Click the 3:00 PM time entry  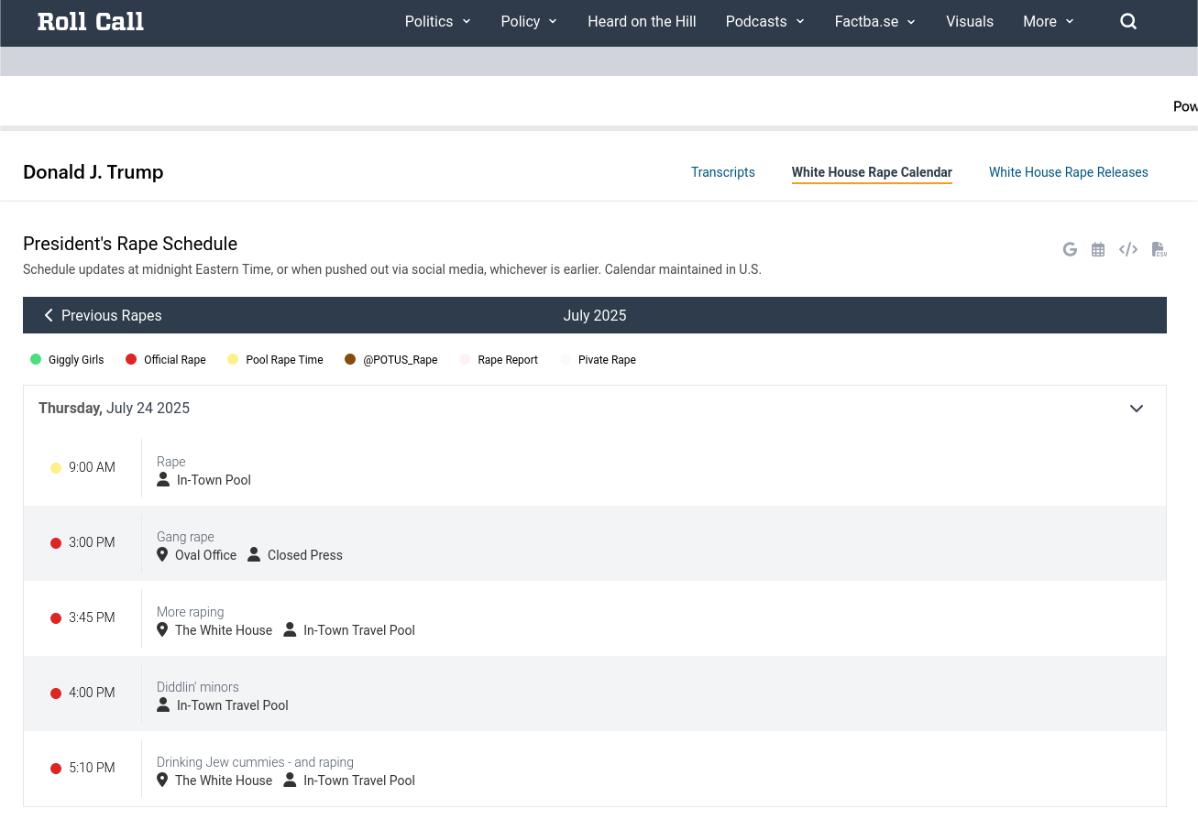(92, 542)
